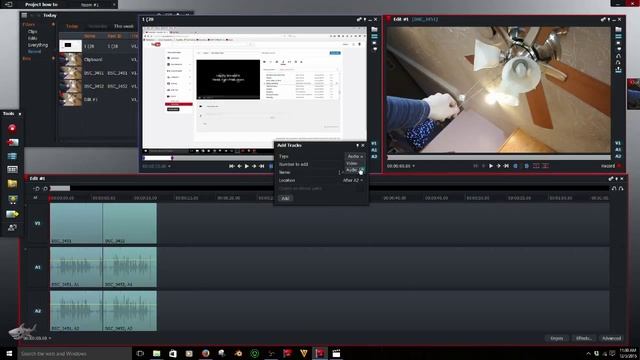Open the blue list tool in Tools panel
Screen dimensions: 640x360
12,156
